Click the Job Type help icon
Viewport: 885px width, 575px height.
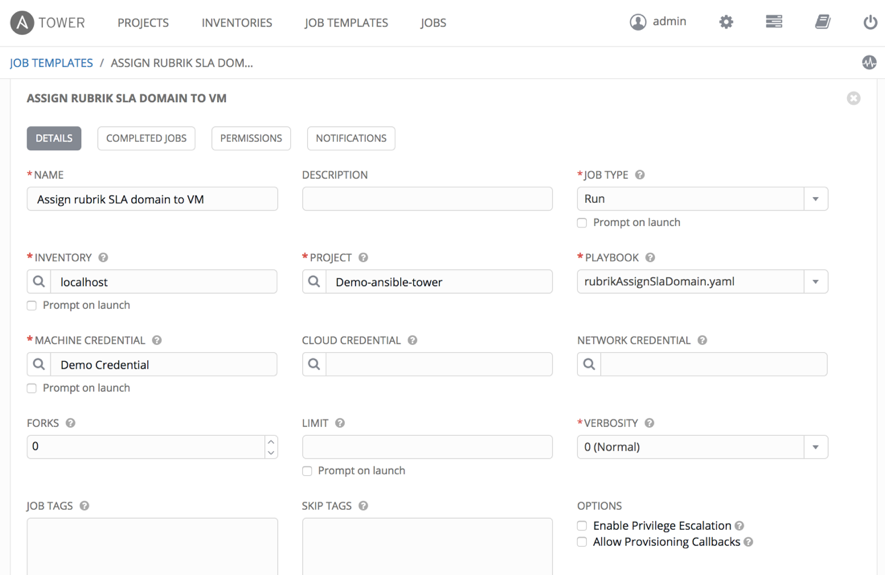click(x=639, y=175)
